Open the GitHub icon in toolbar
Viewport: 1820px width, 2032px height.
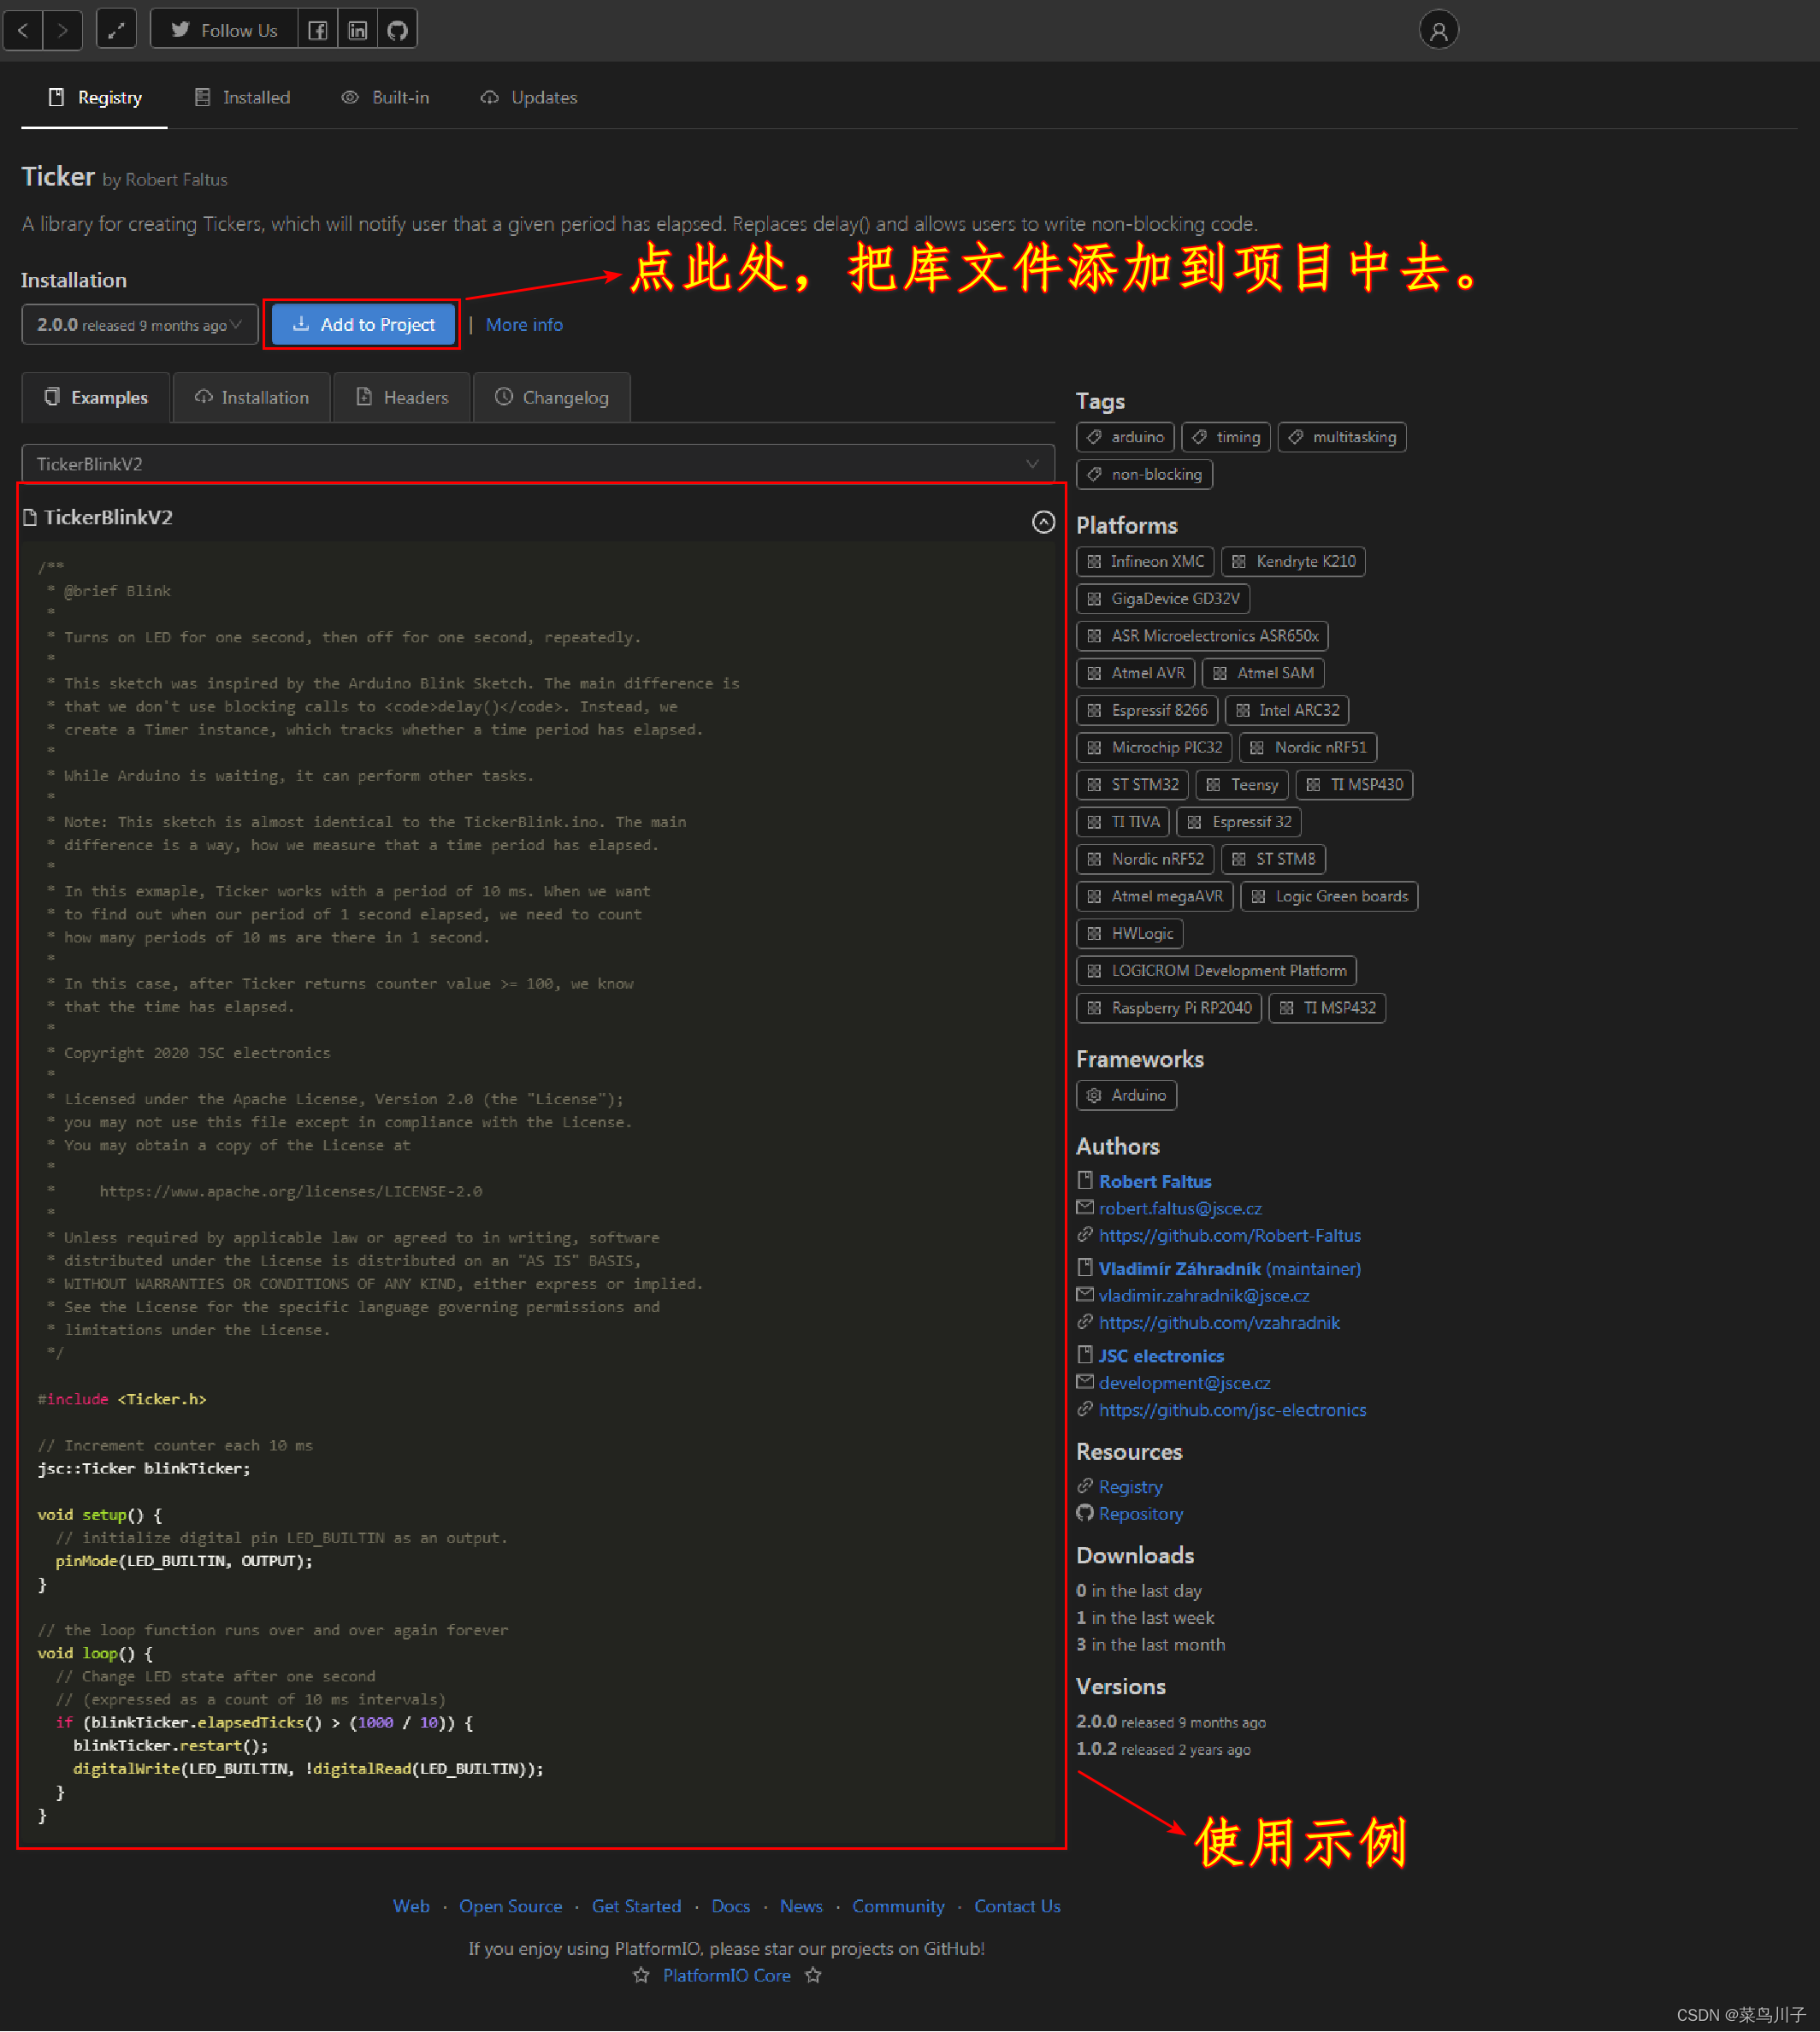pos(397,30)
